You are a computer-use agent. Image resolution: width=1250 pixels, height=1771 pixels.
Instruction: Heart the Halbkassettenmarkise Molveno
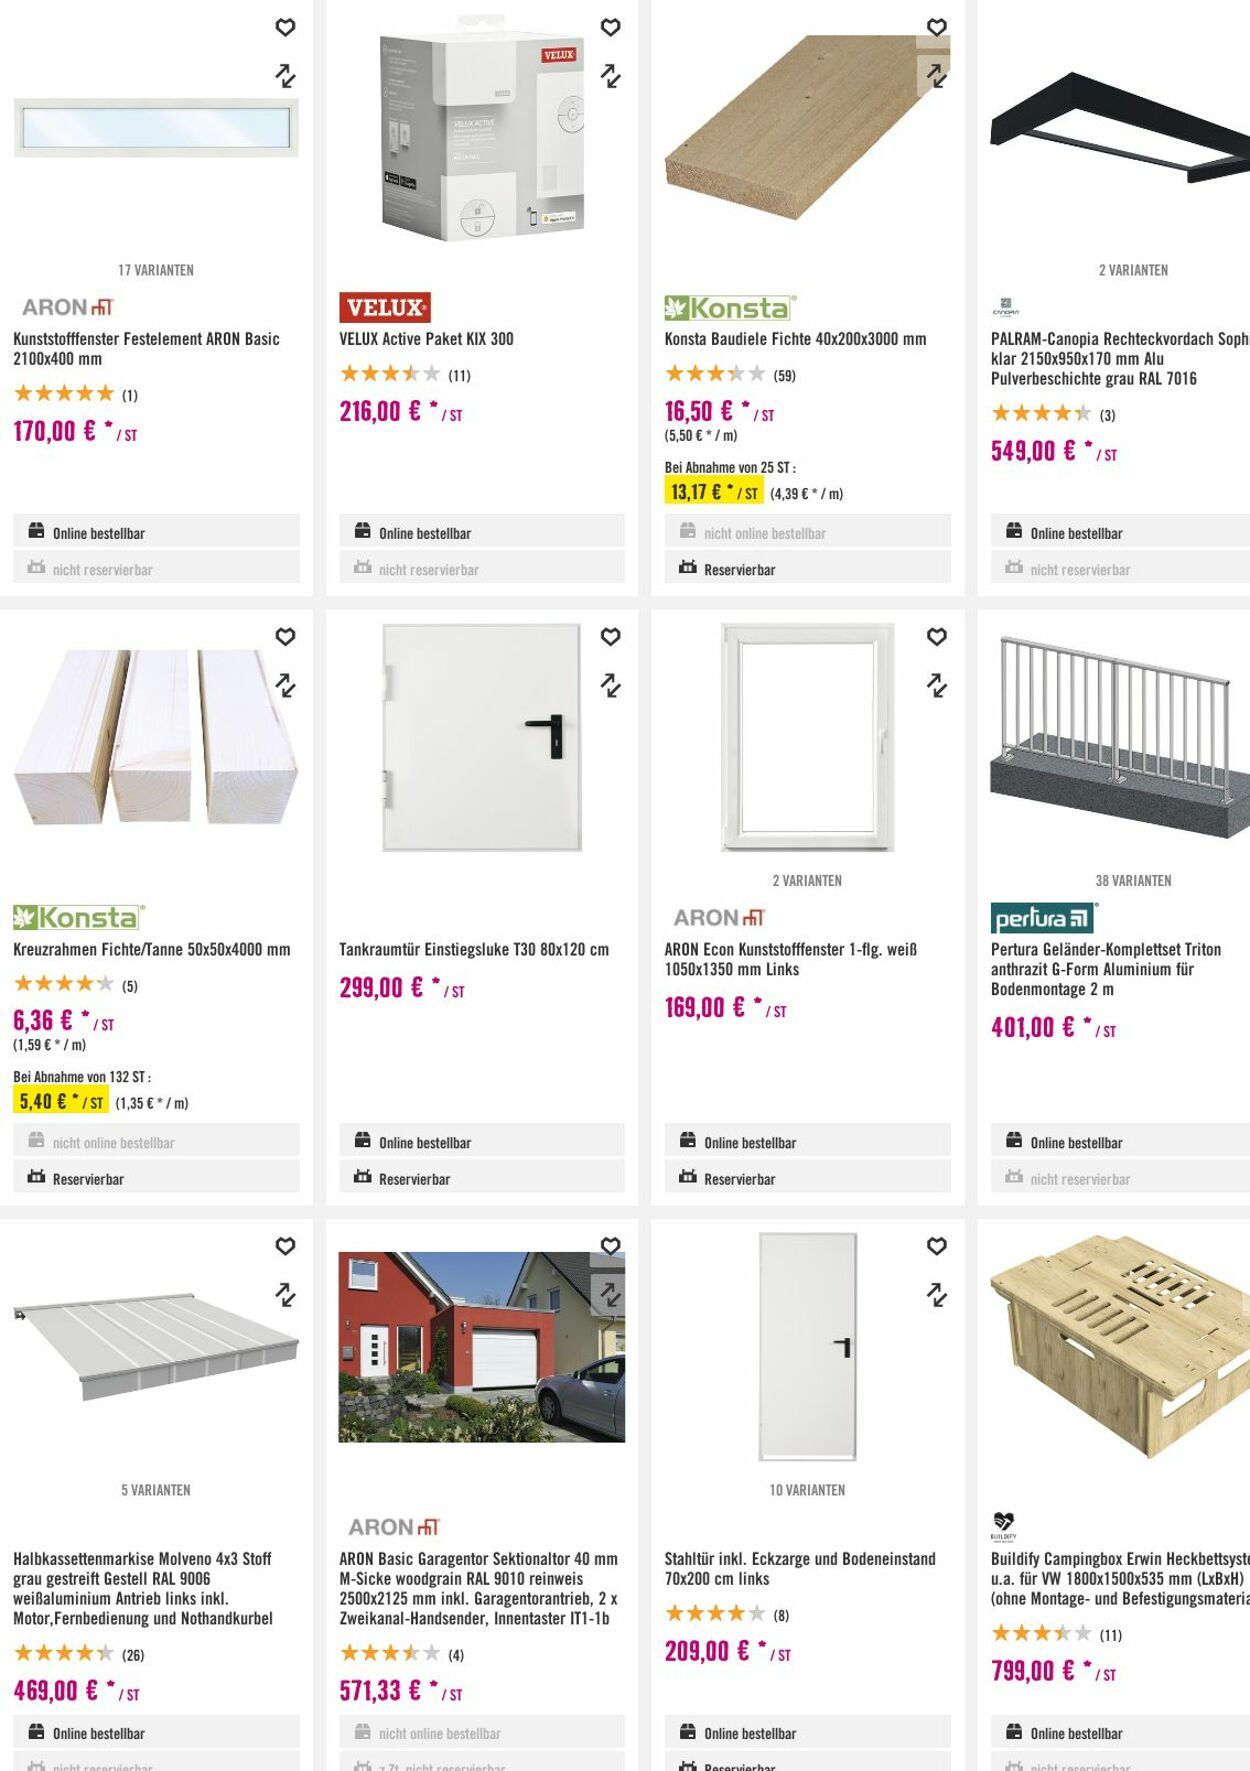[286, 1246]
